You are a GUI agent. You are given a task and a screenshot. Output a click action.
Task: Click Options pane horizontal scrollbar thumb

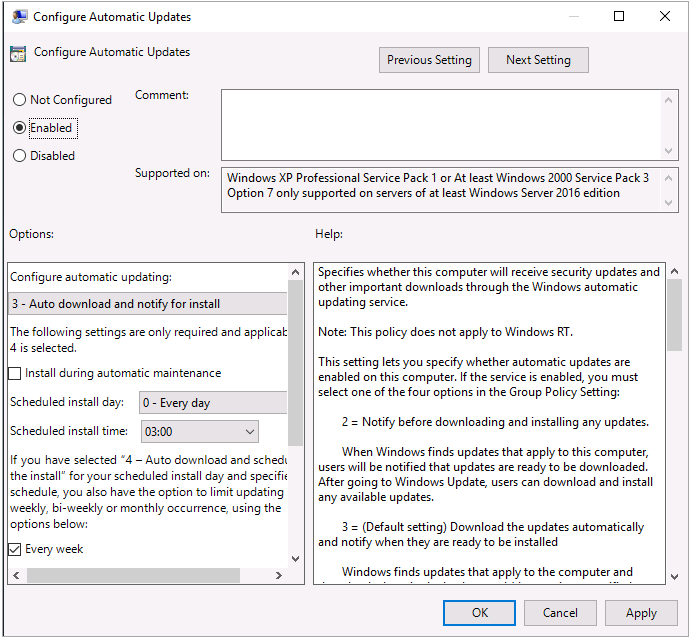pyautogui.click(x=133, y=575)
